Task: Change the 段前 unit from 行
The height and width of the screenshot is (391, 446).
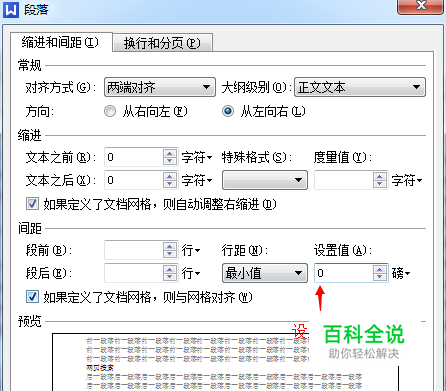Action: pos(191,250)
